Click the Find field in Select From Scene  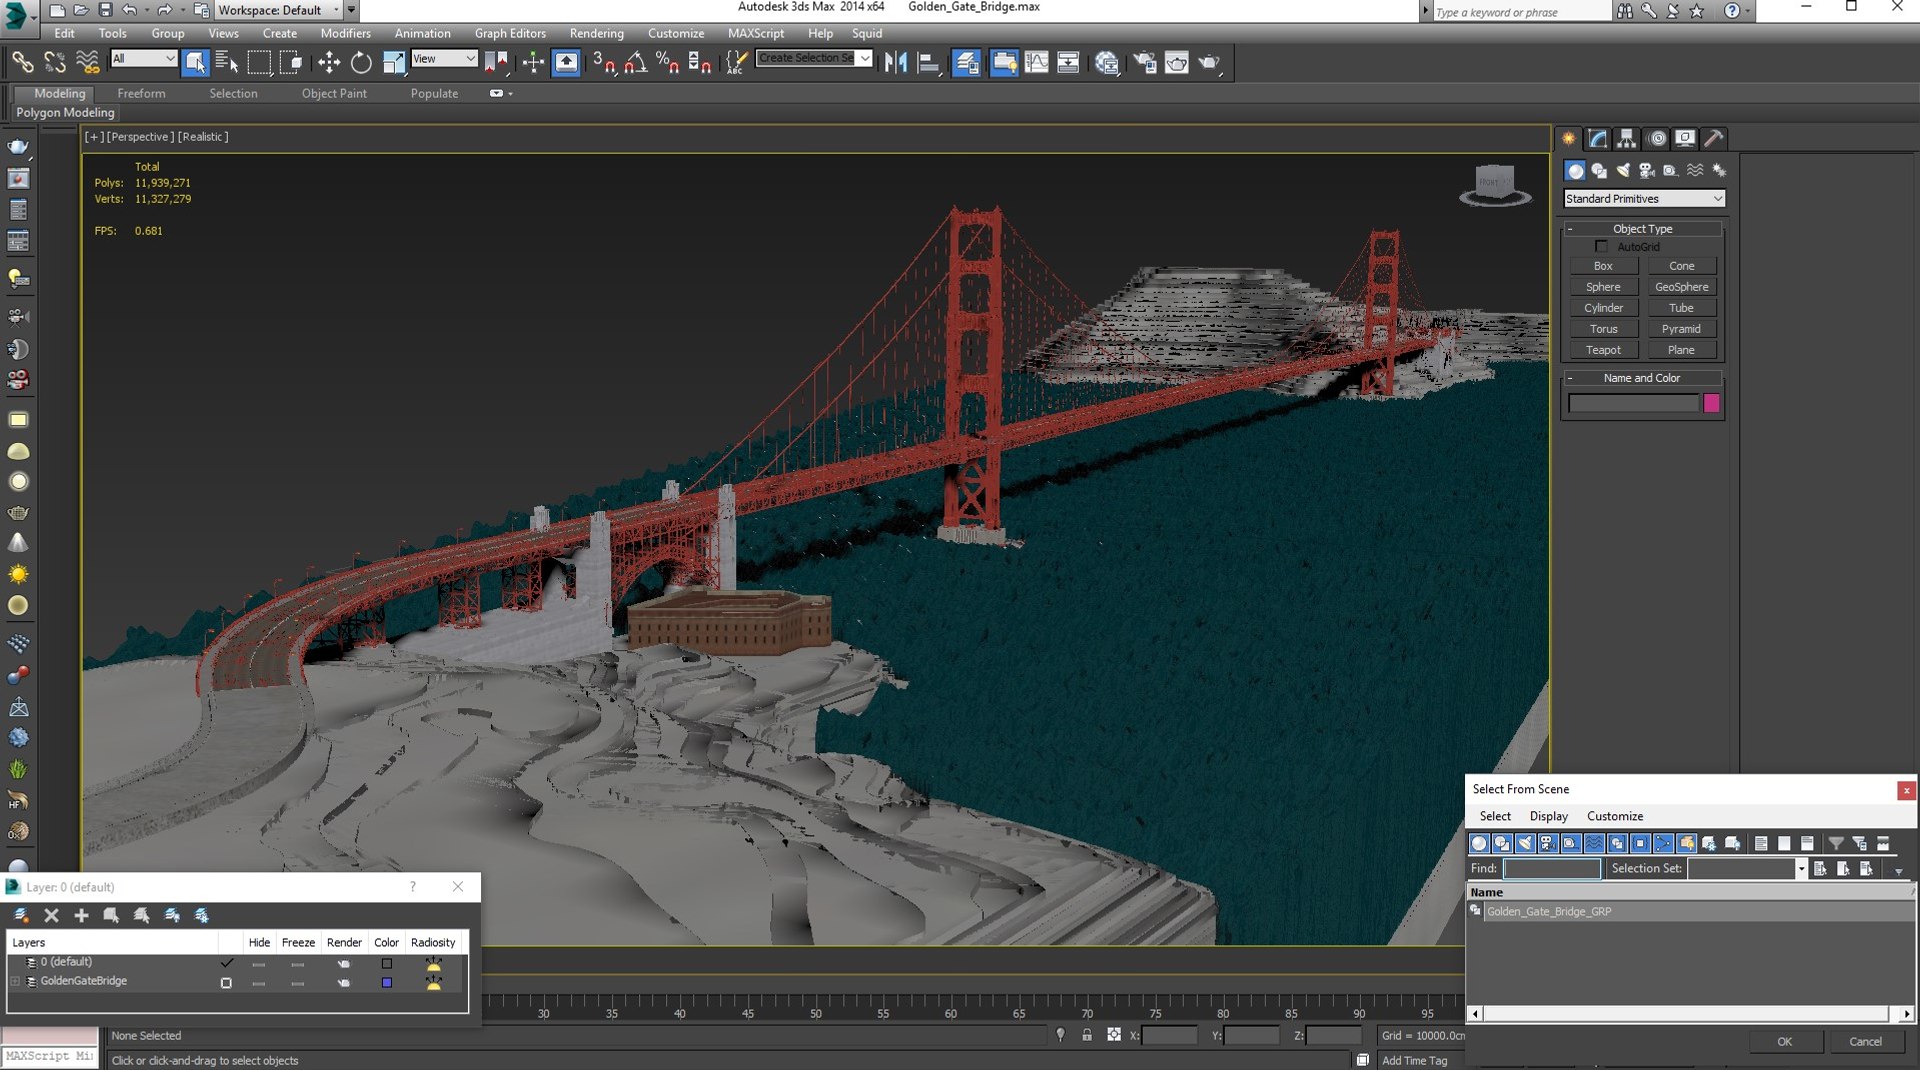tap(1551, 868)
